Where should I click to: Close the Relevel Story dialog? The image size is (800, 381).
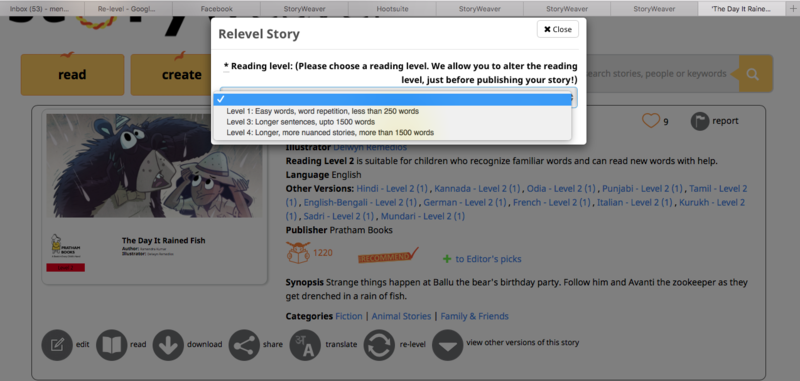coord(558,29)
